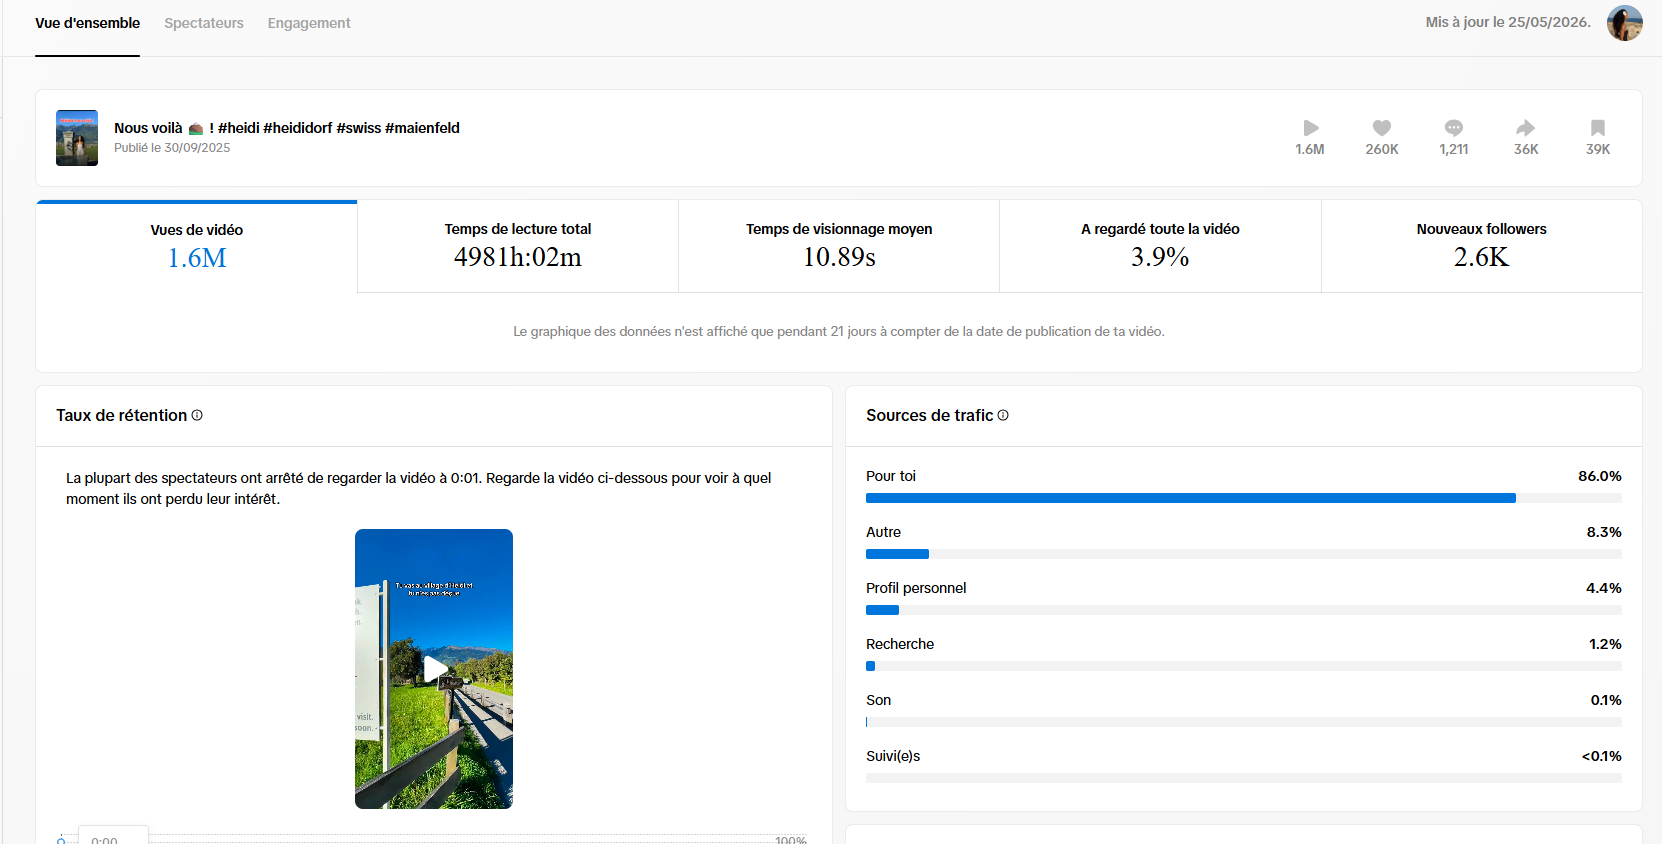Screen dimensions: 1662x844
Task: Open the Heidi video thumbnail
Action: 77,138
